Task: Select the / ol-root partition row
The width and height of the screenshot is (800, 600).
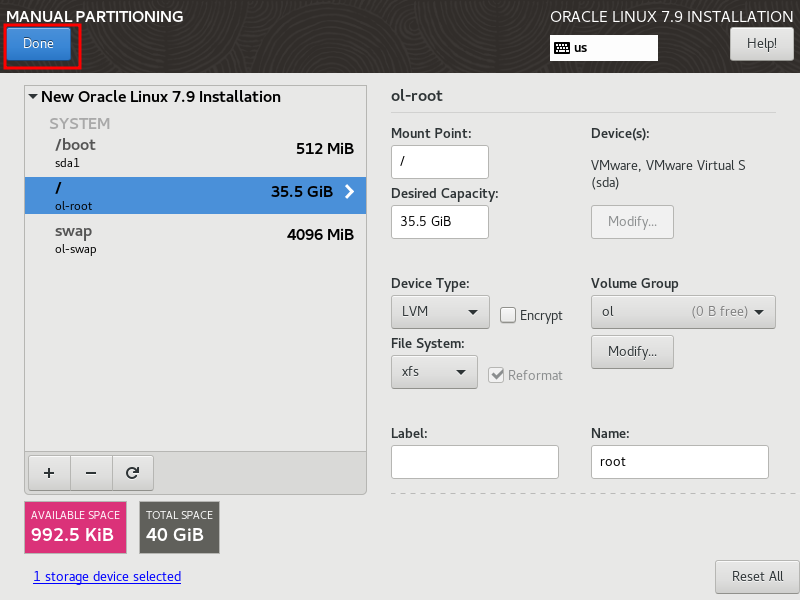Action: tap(195, 195)
